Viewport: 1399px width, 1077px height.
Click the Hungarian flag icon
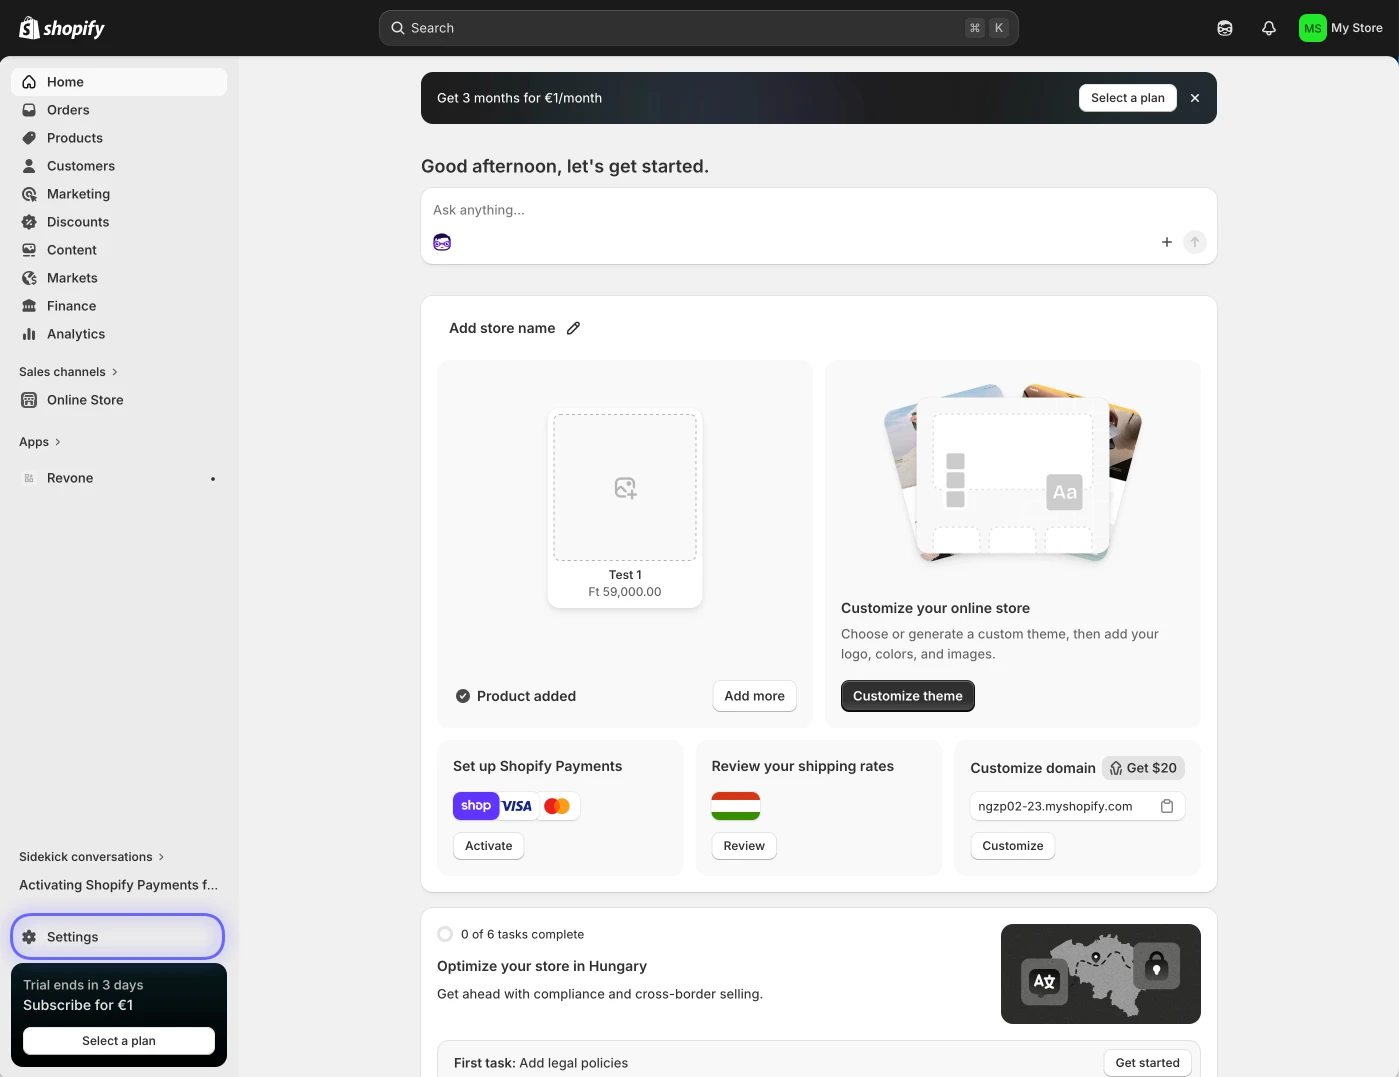736,806
